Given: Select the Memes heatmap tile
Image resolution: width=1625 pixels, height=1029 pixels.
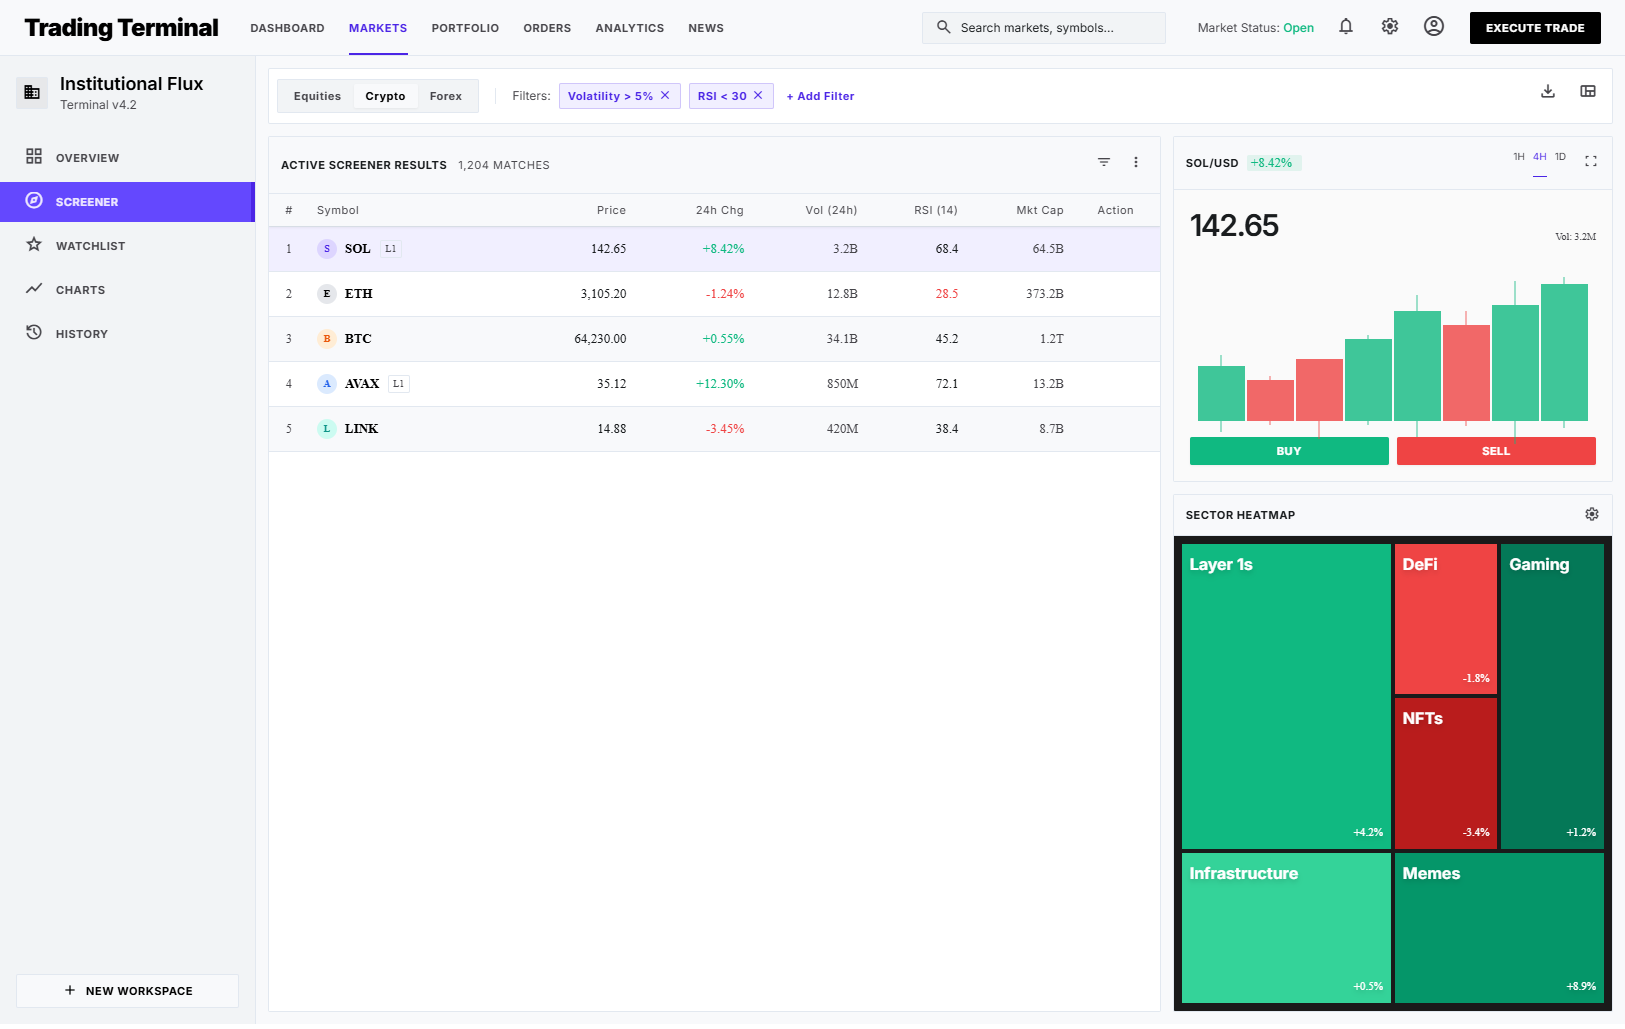Looking at the screenshot, I should (x=1499, y=928).
